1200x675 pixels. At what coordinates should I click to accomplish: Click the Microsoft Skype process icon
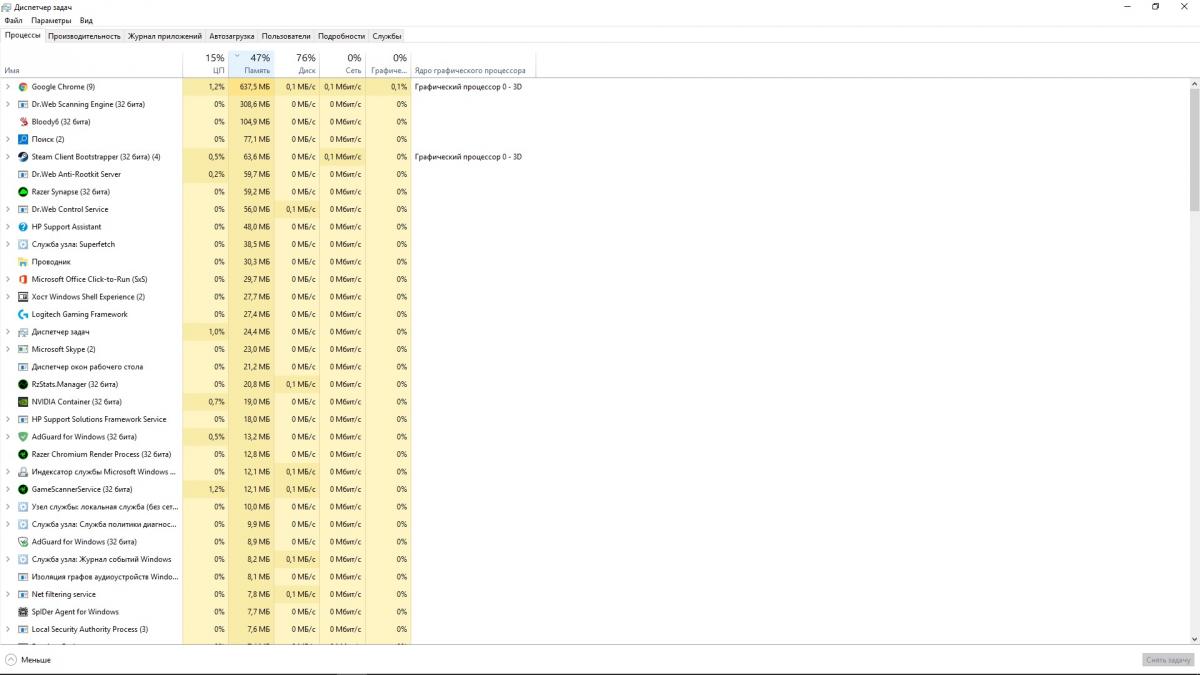click(x=23, y=349)
